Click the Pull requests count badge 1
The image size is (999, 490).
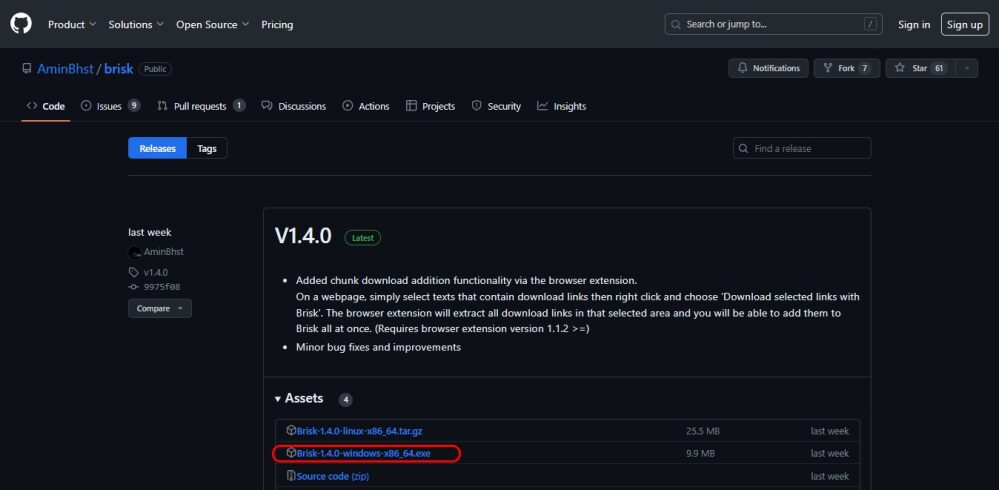(239, 106)
